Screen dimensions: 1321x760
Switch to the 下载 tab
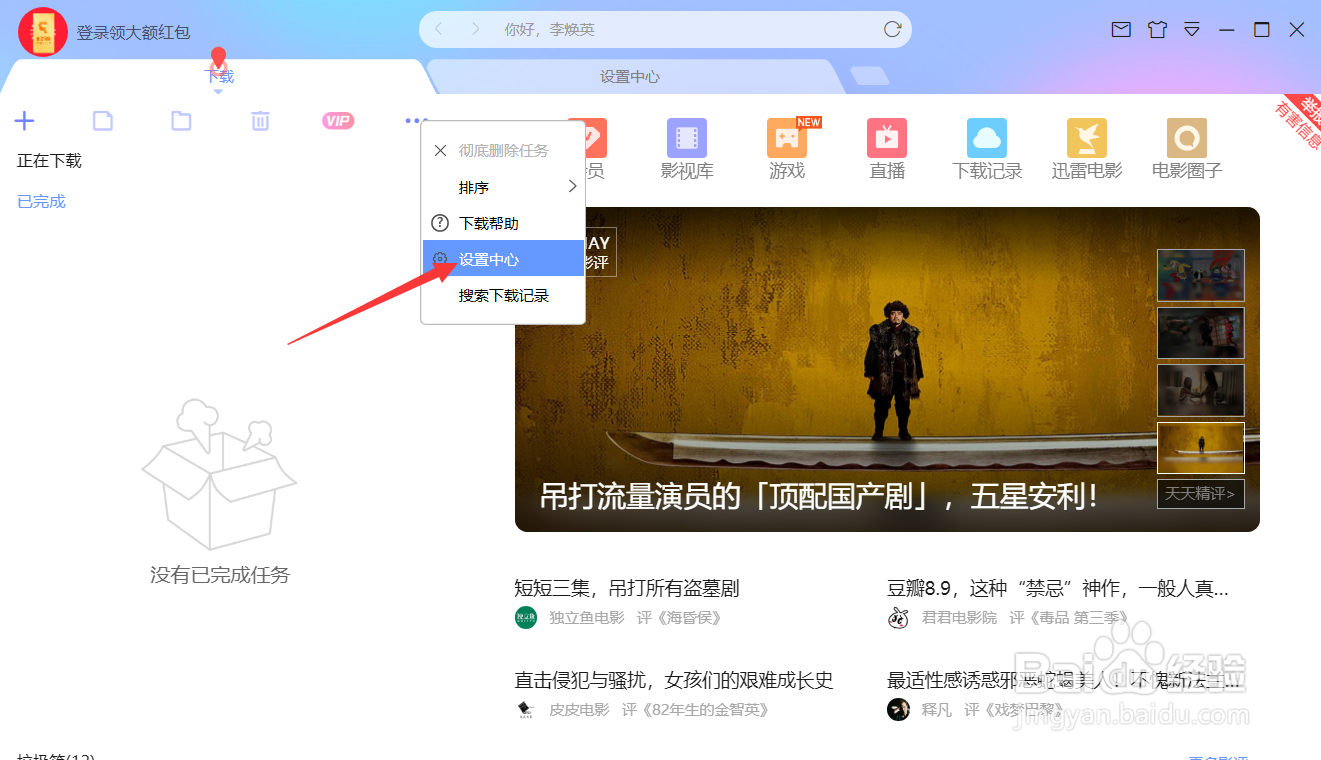tap(219, 77)
